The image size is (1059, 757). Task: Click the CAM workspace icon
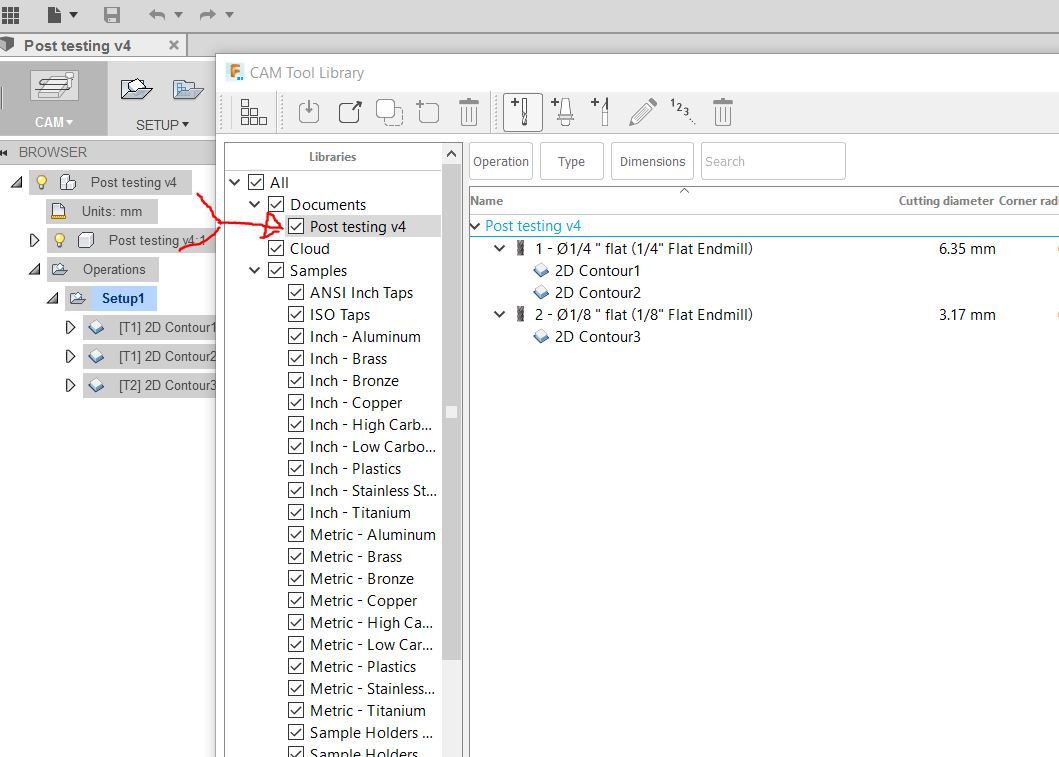(x=54, y=86)
